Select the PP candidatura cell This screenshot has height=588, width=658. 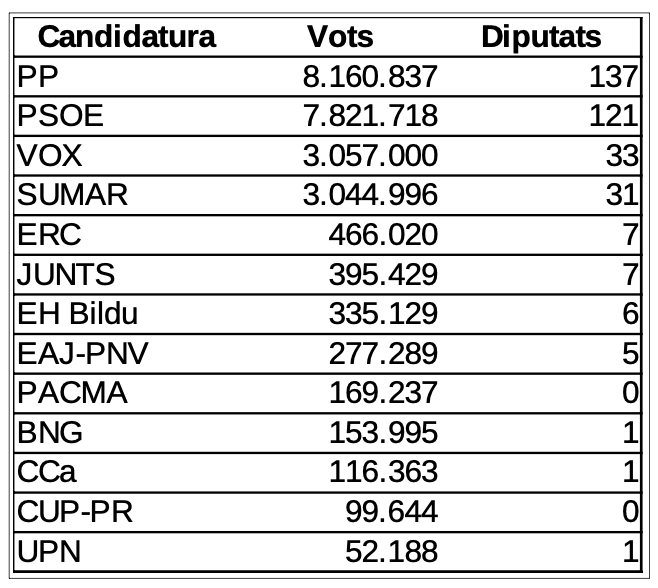pos(37,77)
